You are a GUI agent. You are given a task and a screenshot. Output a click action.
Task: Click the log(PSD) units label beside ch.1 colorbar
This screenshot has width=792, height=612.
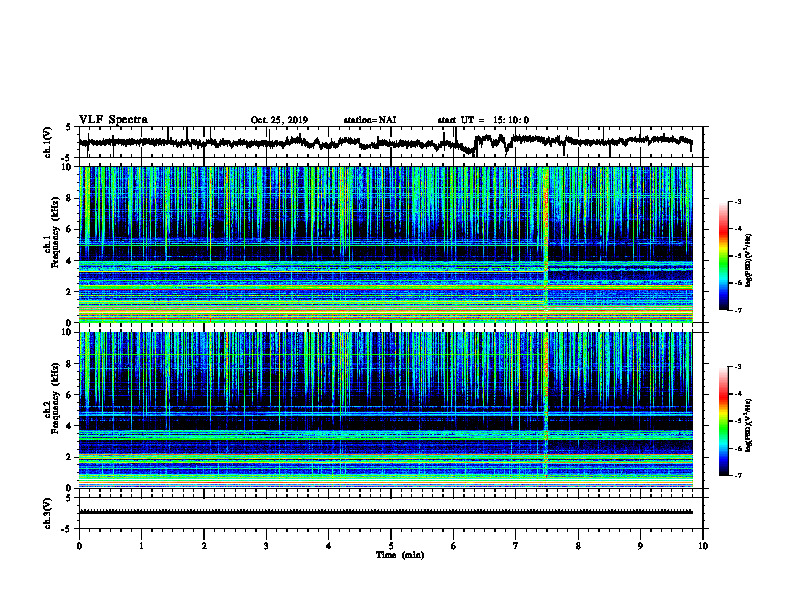point(749,261)
